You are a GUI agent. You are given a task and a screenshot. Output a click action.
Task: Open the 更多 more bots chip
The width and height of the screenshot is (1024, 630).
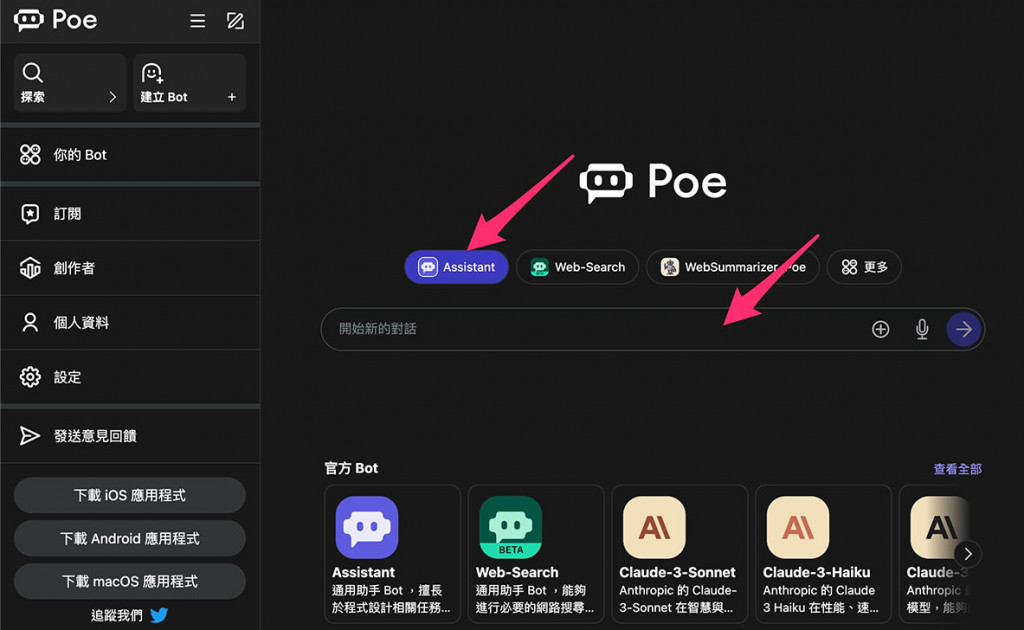[x=864, y=267]
